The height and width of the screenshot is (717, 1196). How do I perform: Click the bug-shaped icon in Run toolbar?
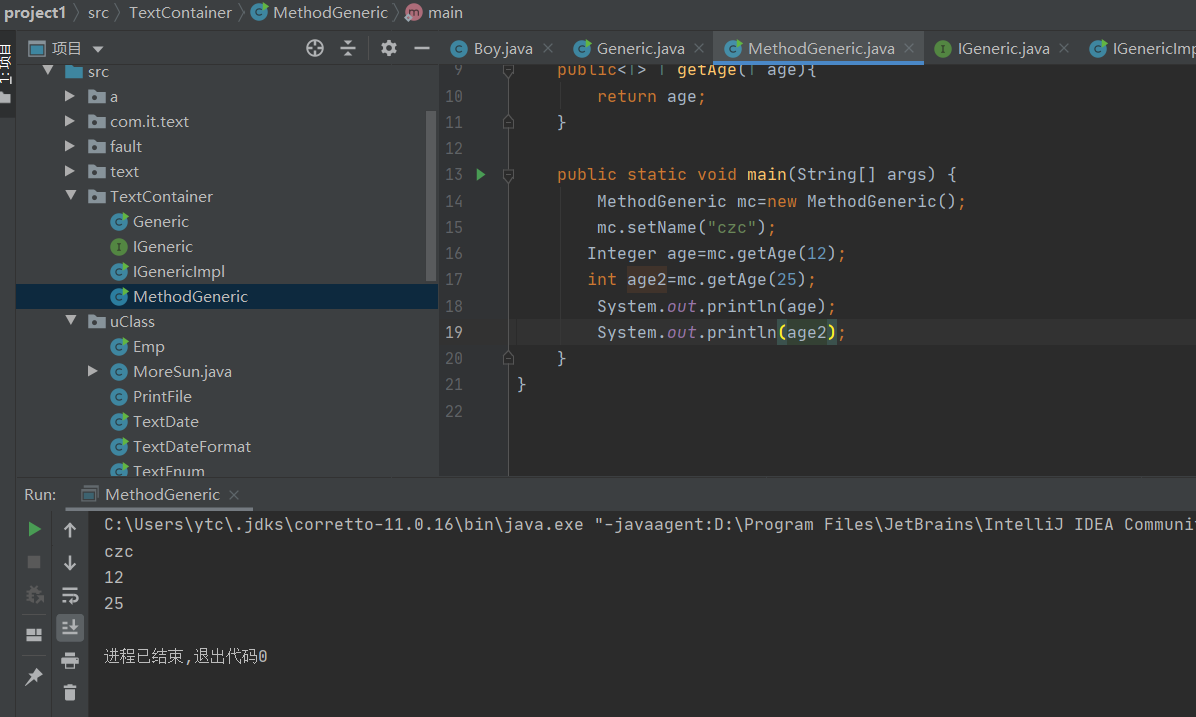[x=34, y=595]
